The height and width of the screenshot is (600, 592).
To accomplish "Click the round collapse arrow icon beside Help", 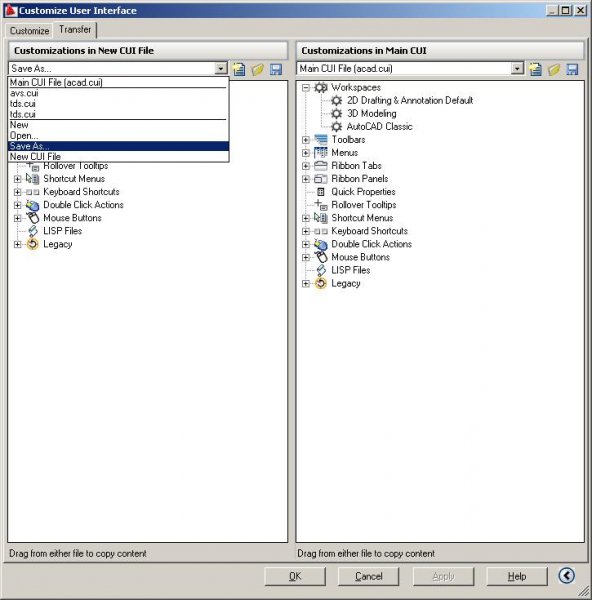I will [x=566, y=575].
